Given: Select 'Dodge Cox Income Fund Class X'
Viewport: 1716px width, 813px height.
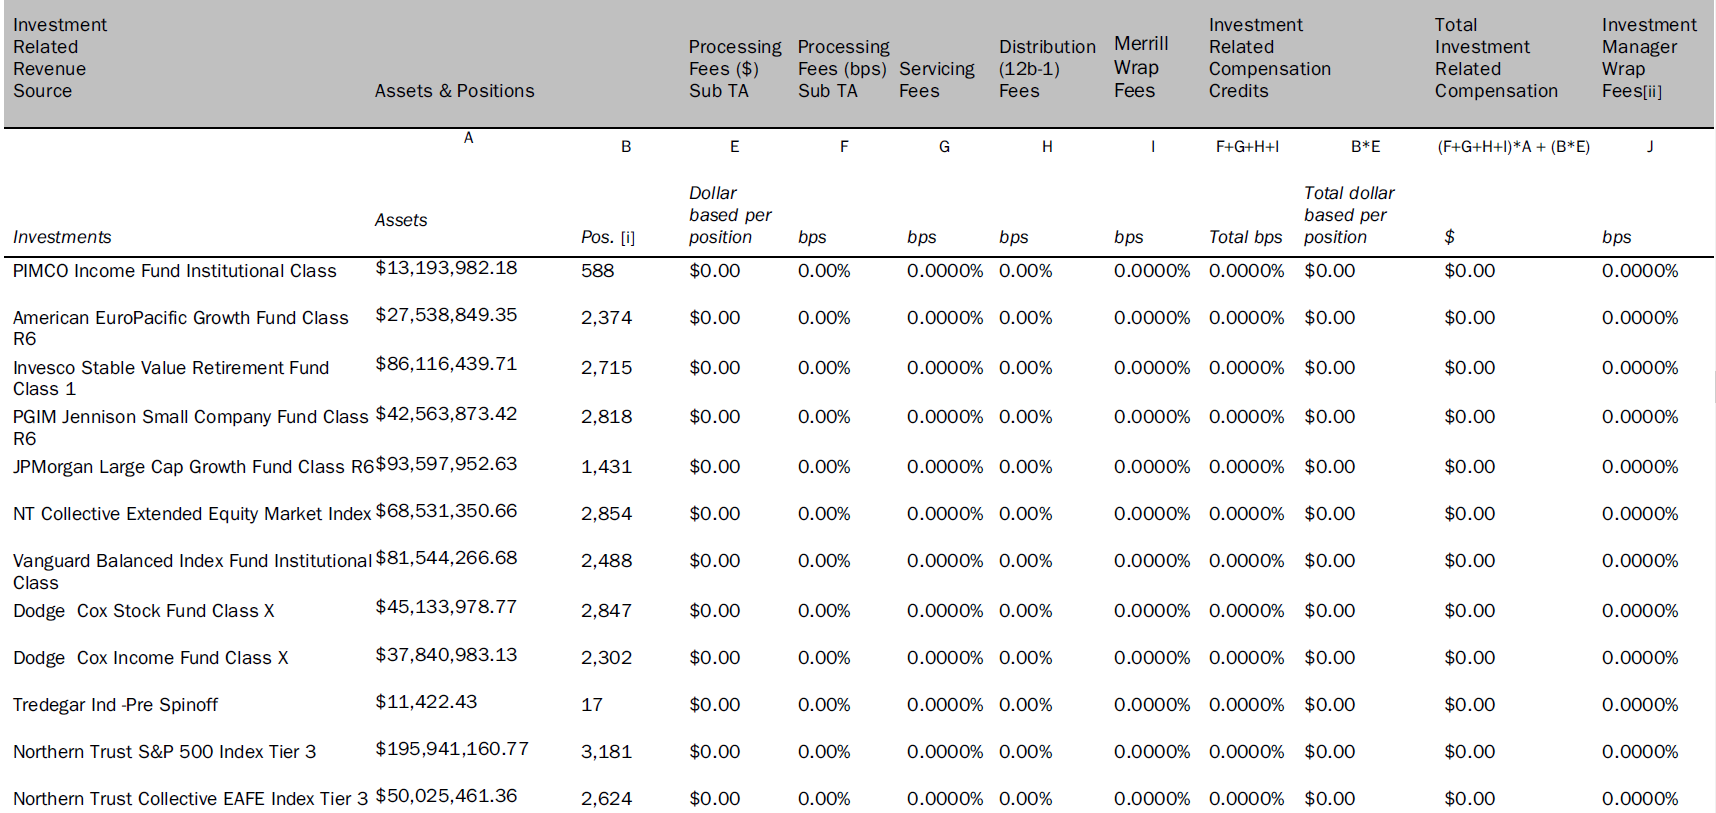Looking at the screenshot, I should (150, 658).
